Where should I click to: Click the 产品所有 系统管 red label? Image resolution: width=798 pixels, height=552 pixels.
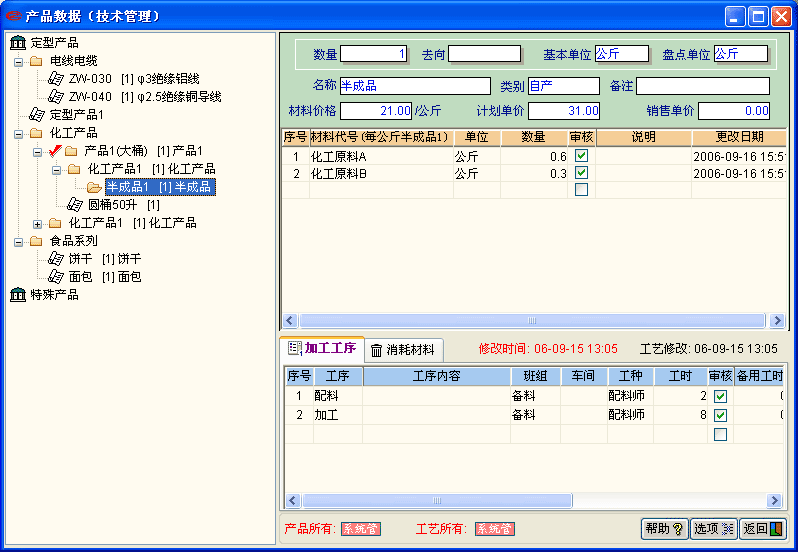pyautogui.click(x=361, y=529)
